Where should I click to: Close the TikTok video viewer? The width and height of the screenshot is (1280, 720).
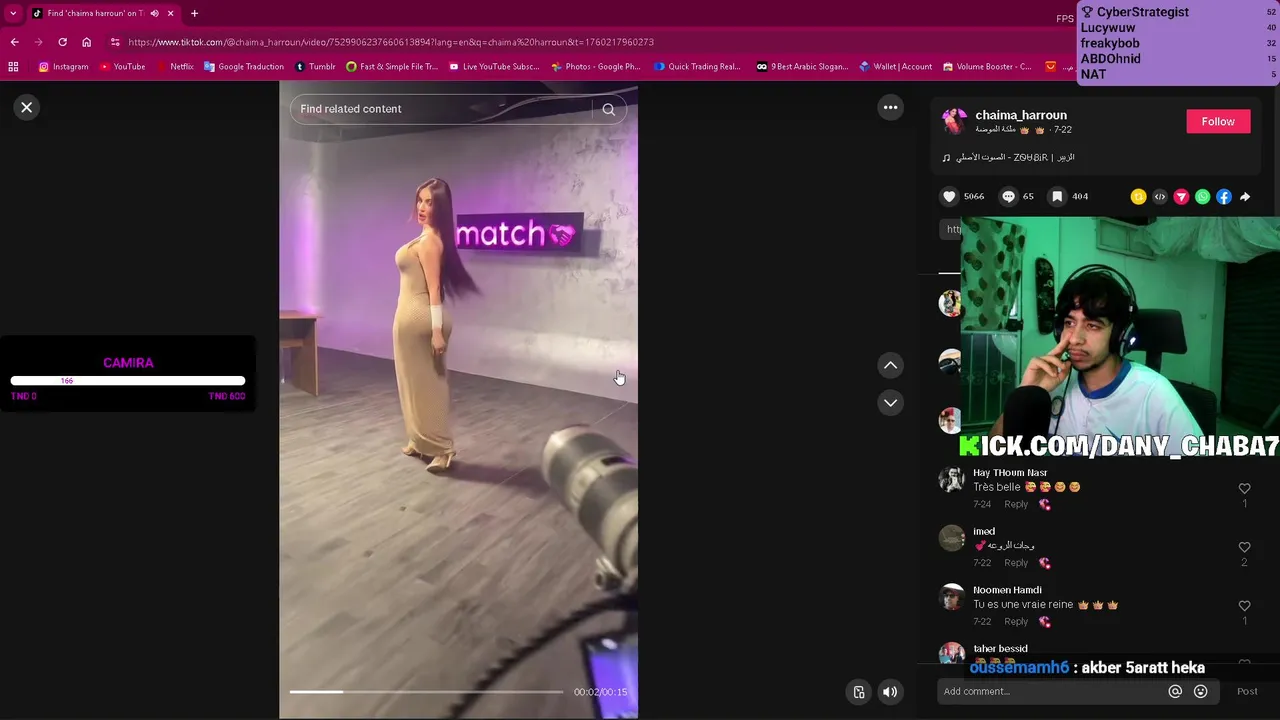pos(27,107)
